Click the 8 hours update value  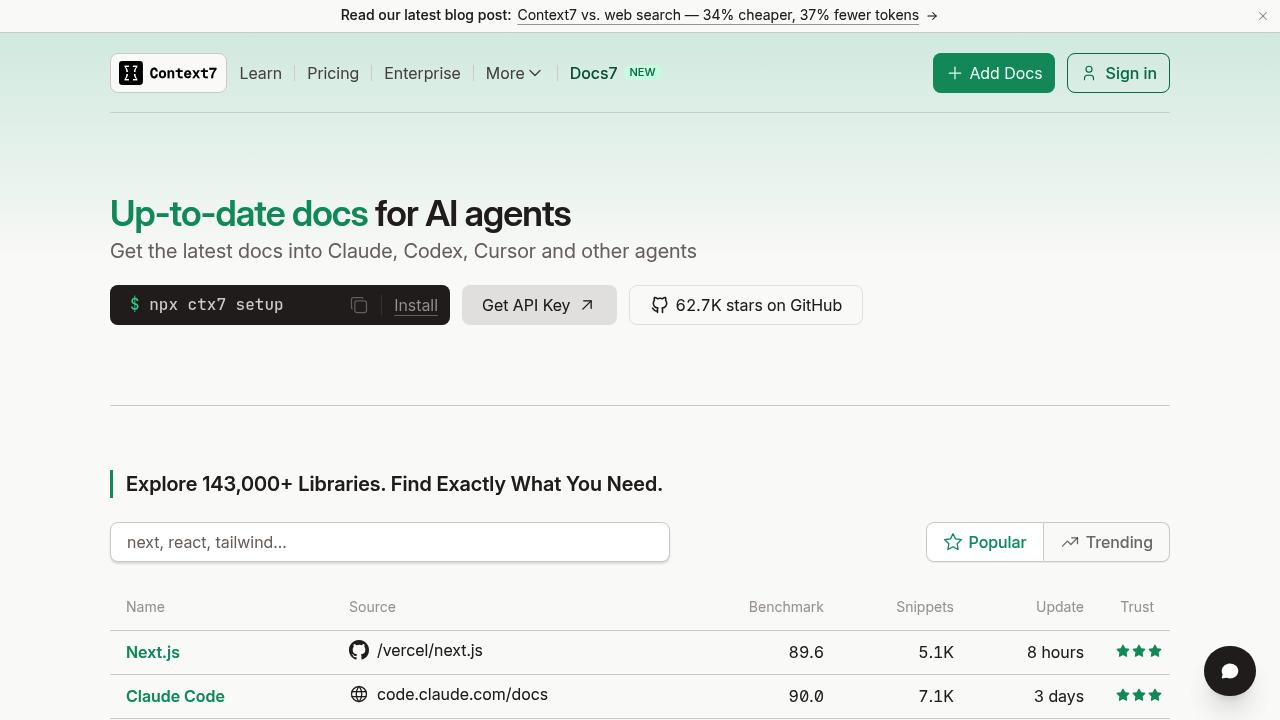(1055, 652)
